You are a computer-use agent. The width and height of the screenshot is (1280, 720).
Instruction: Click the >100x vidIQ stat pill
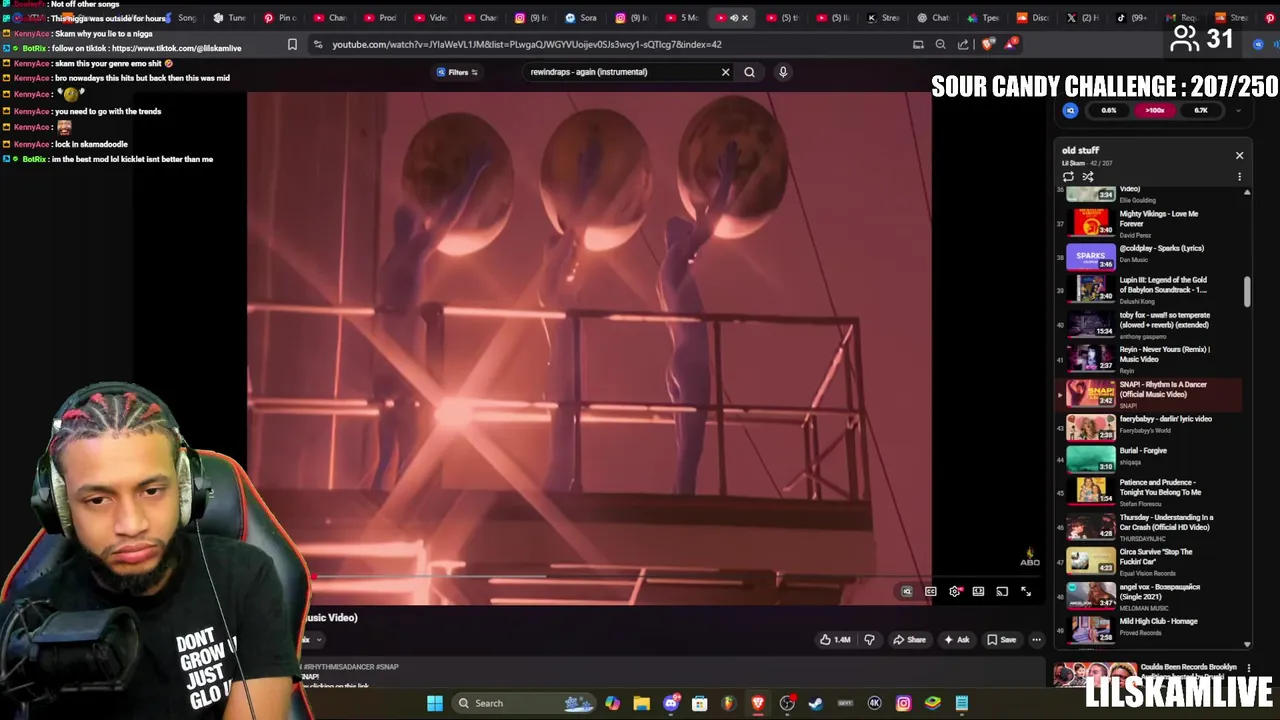coord(1155,111)
